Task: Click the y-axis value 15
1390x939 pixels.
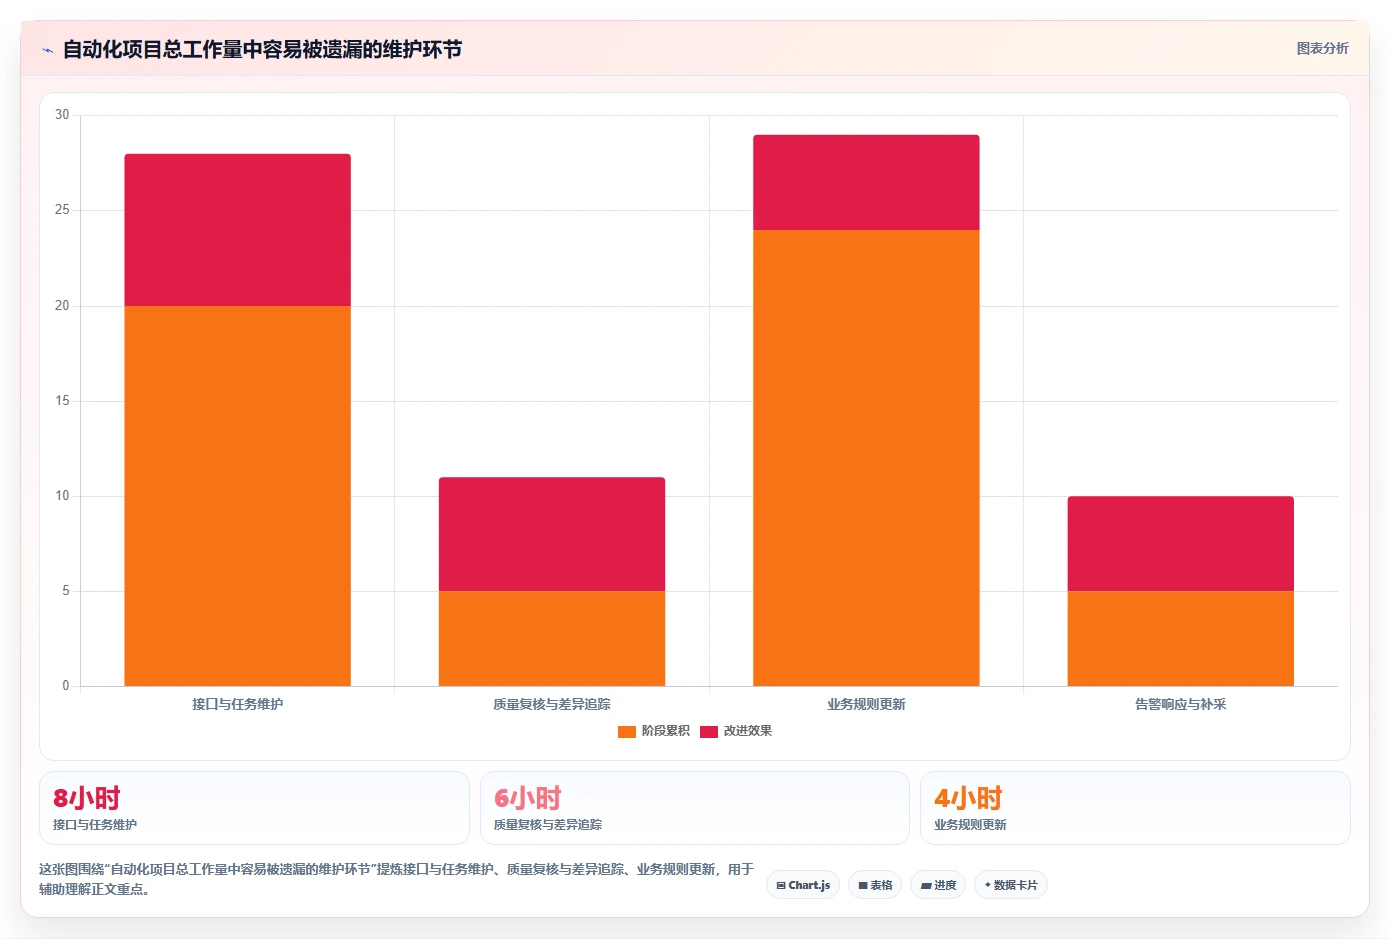Action: (62, 401)
